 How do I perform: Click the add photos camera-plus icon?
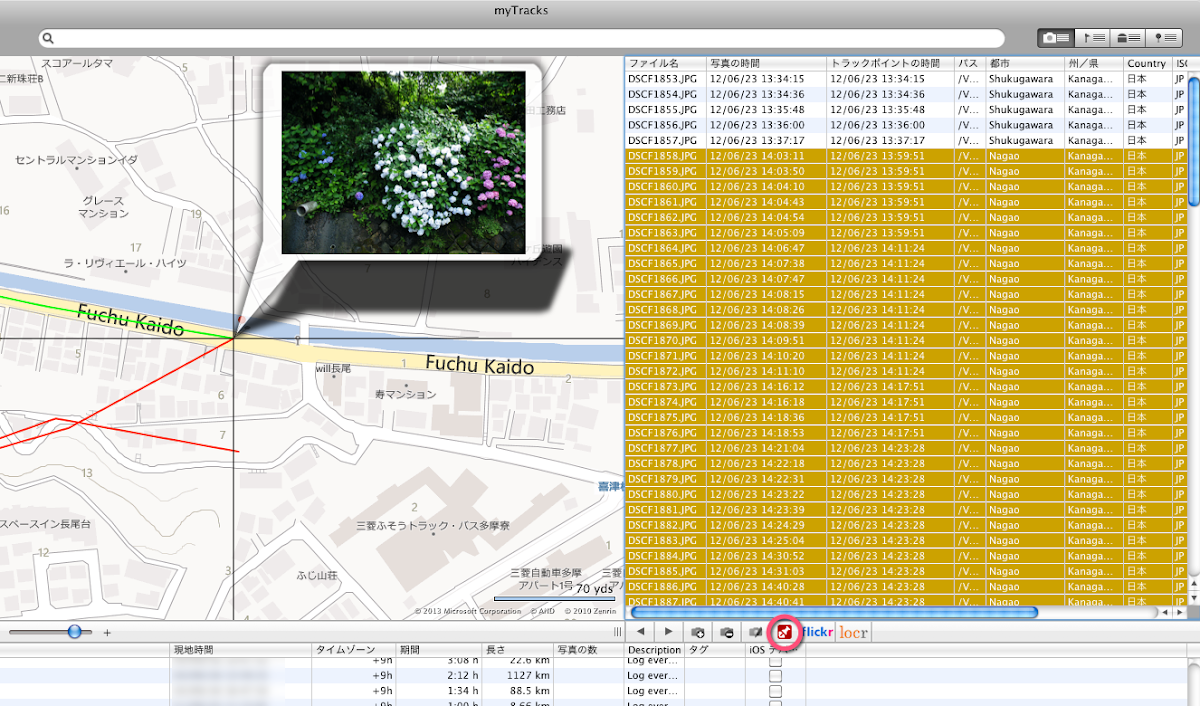(x=699, y=632)
